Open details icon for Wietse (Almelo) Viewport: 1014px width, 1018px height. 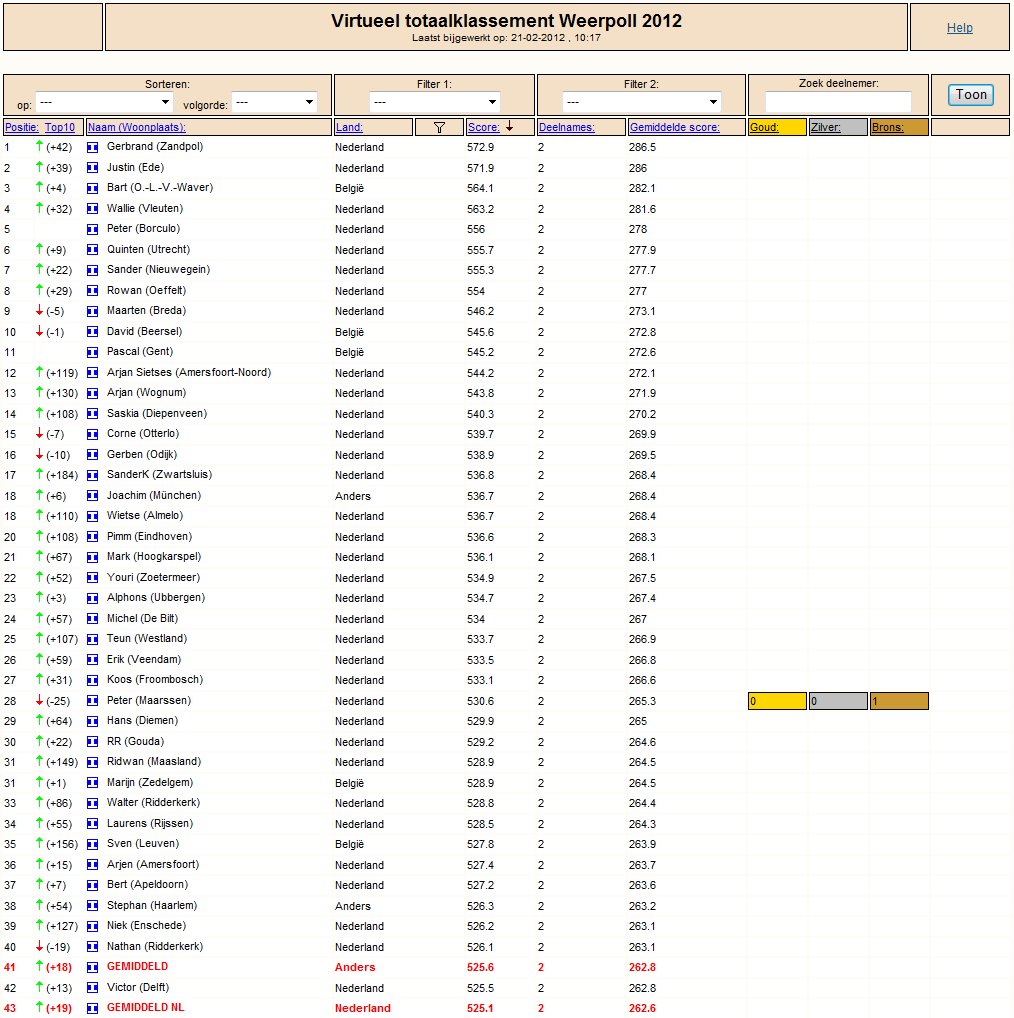pyautogui.click(x=93, y=516)
